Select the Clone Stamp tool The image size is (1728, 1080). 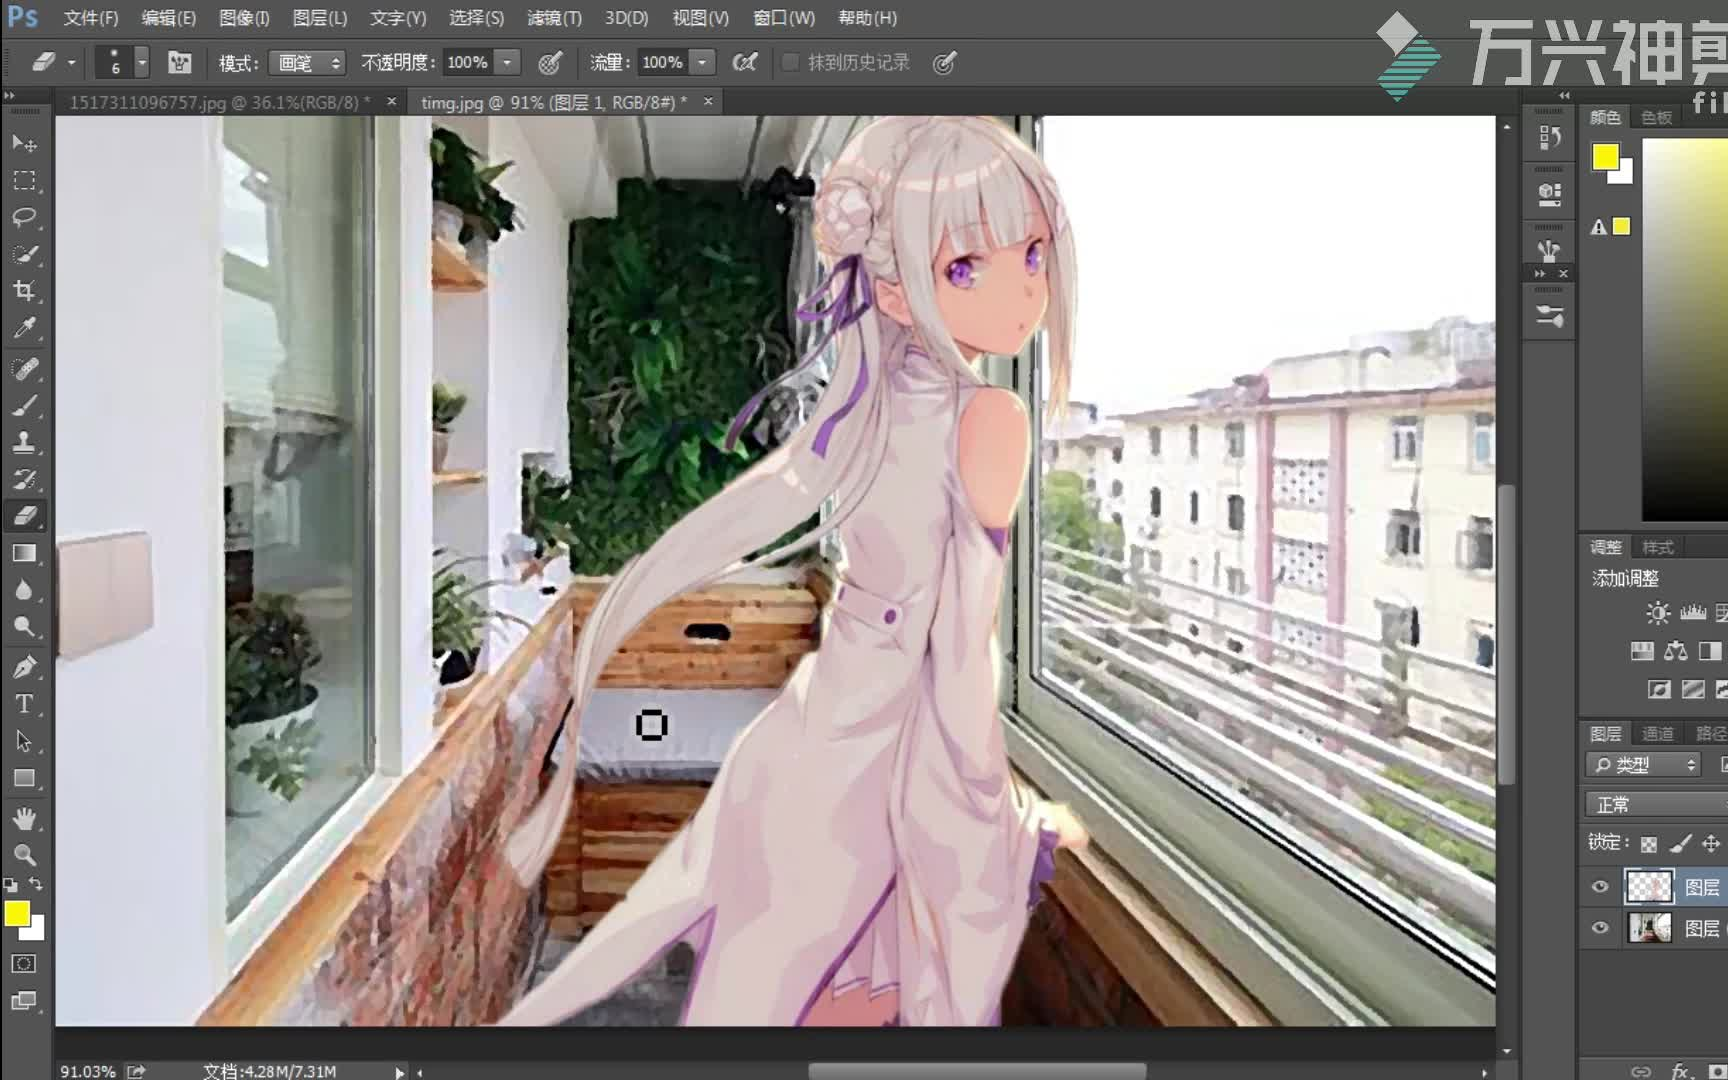coord(24,442)
